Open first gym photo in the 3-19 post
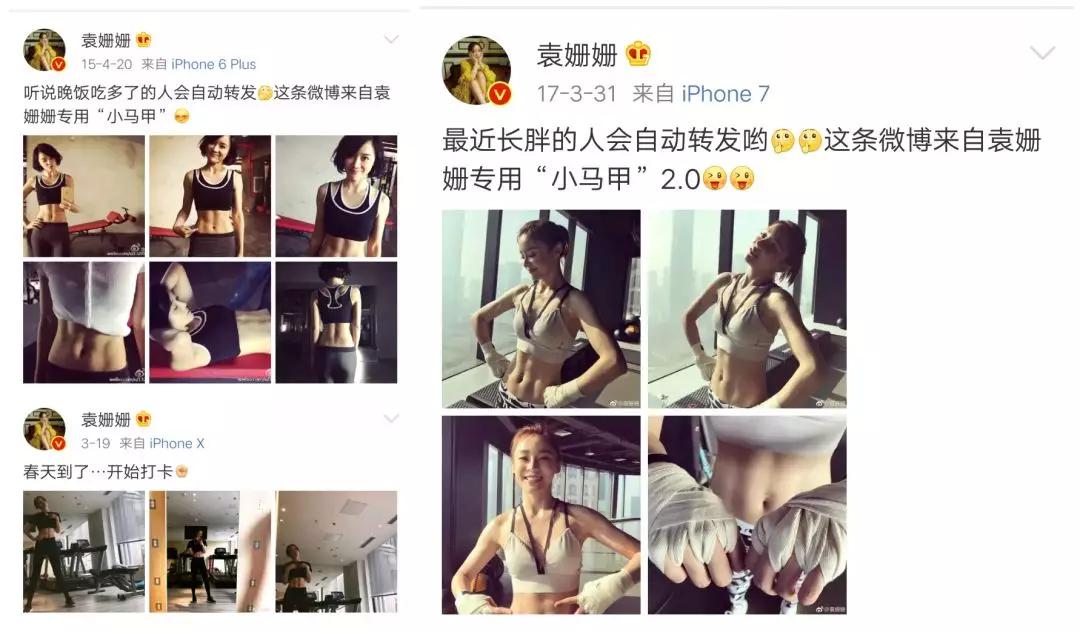This screenshot has width=1080, height=632. click(x=84, y=551)
